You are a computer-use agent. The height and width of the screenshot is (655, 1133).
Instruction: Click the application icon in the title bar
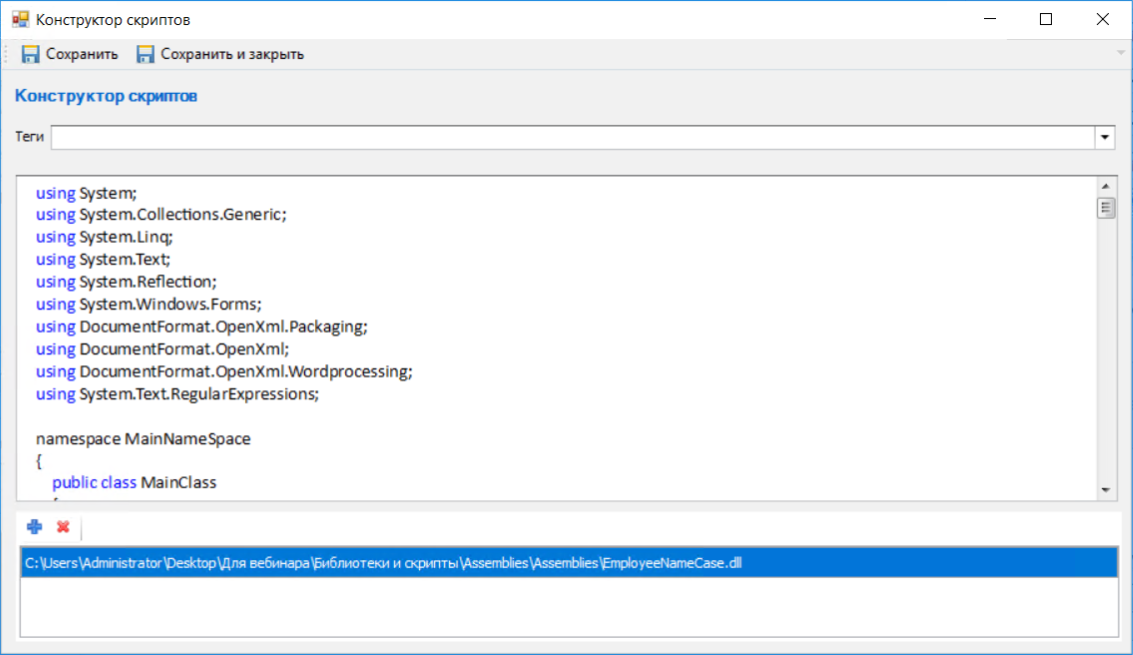(19, 19)
